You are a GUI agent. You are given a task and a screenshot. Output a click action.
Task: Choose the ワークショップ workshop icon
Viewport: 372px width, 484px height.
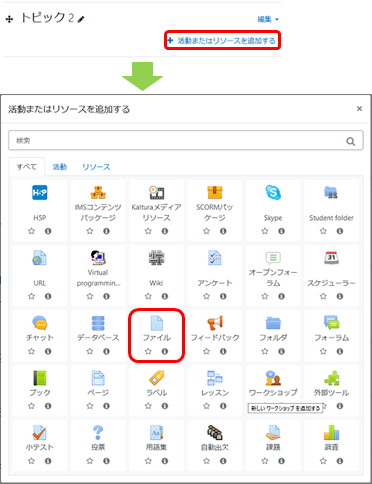point(273,378)
